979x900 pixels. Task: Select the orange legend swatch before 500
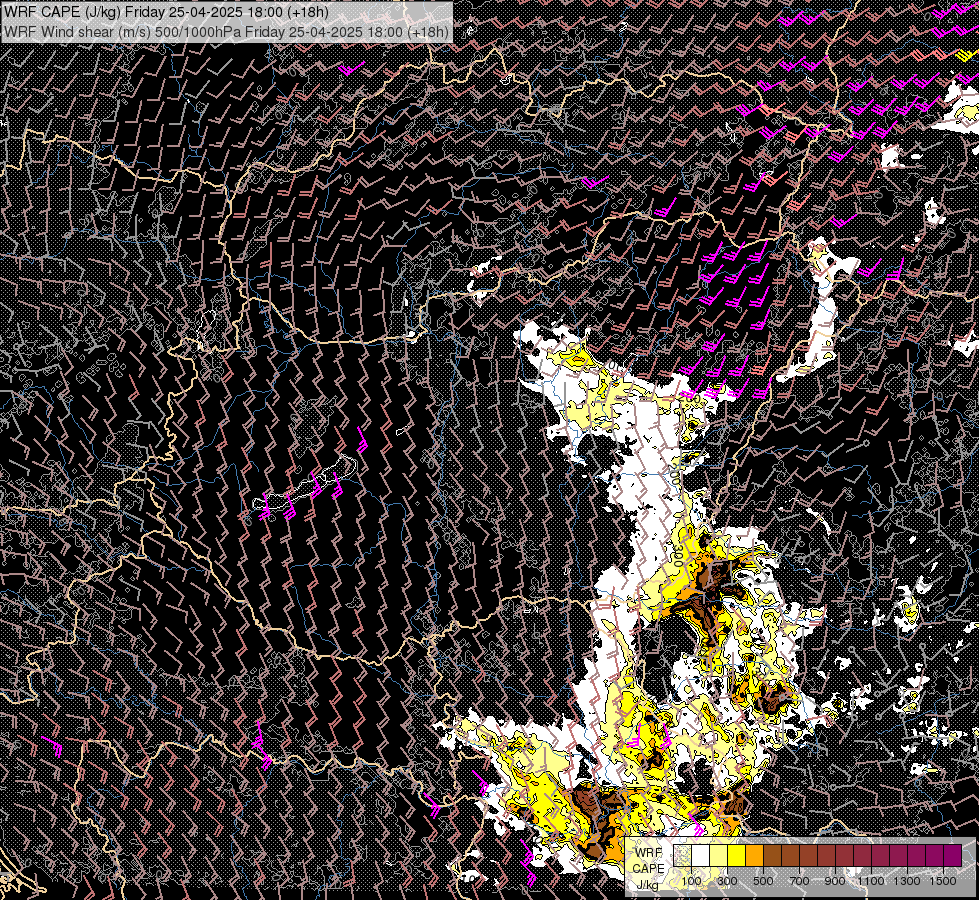point(755,855)
